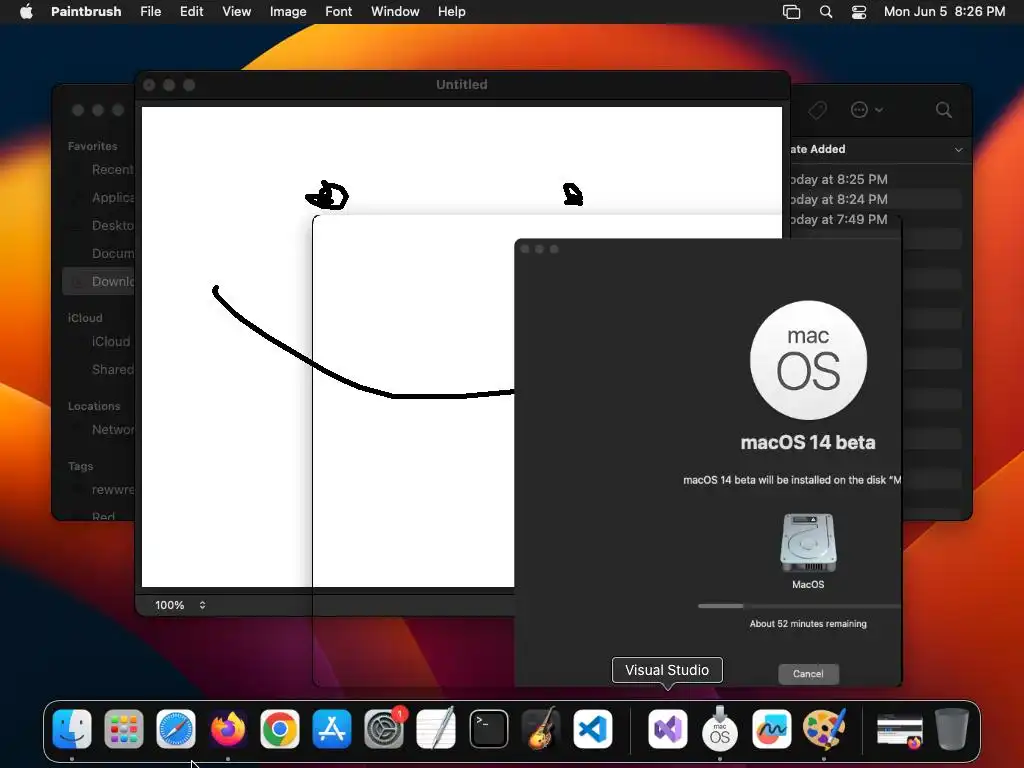Open the View menu
The height and width of the screenshot is (768, 1024).
[236, 12]
